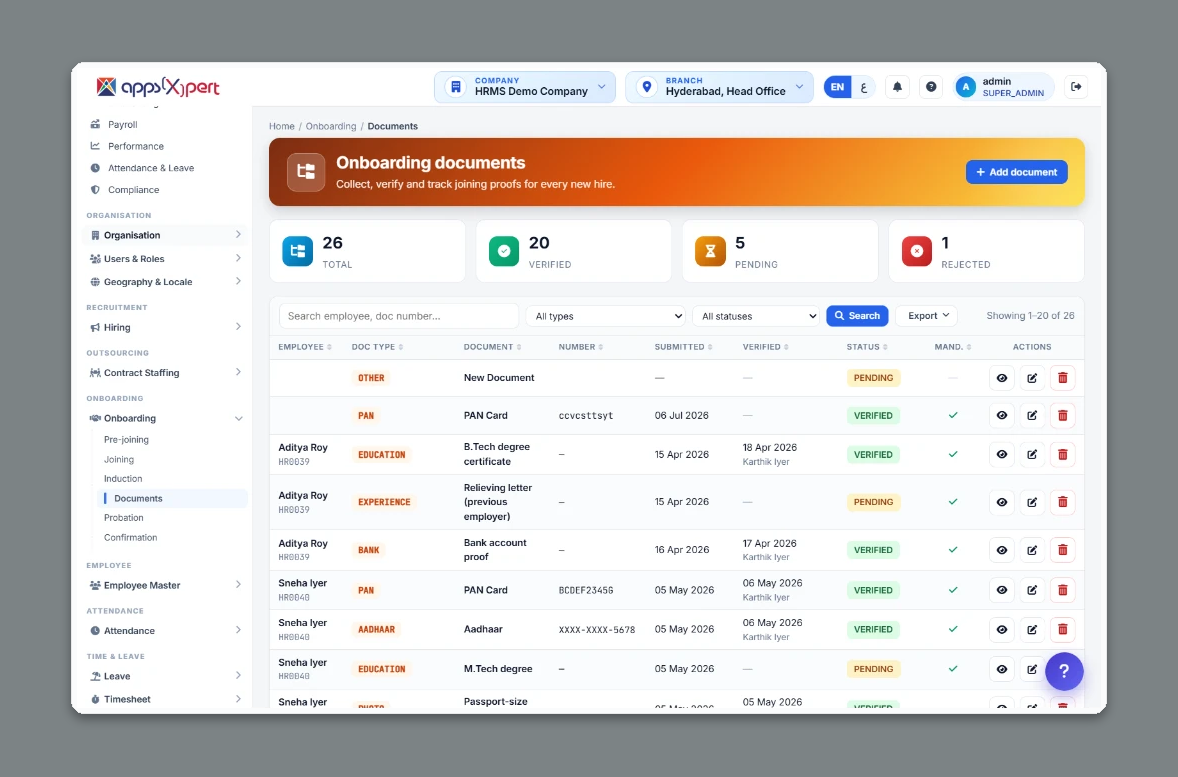
Task: Open Employee Master in sidebar
Action: (165, 585)
